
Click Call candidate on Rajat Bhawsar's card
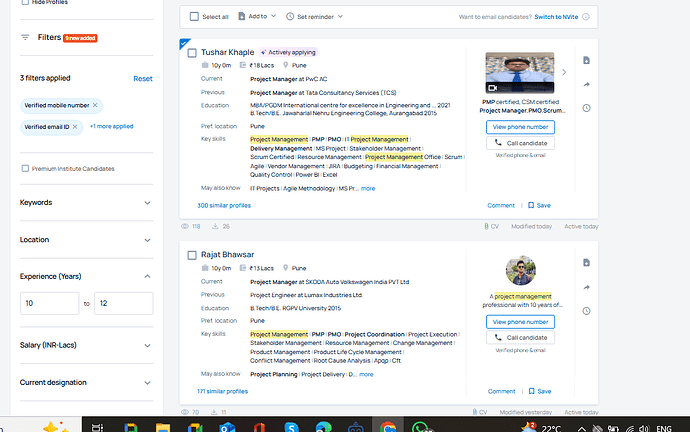click(x=519, y=338)
